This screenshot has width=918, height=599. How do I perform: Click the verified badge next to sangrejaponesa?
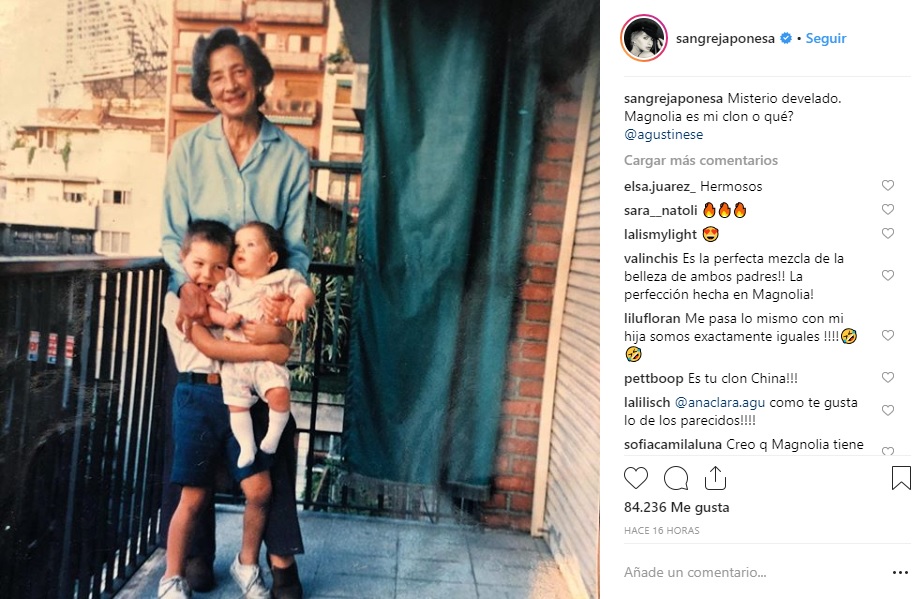[x=786, y=38]
